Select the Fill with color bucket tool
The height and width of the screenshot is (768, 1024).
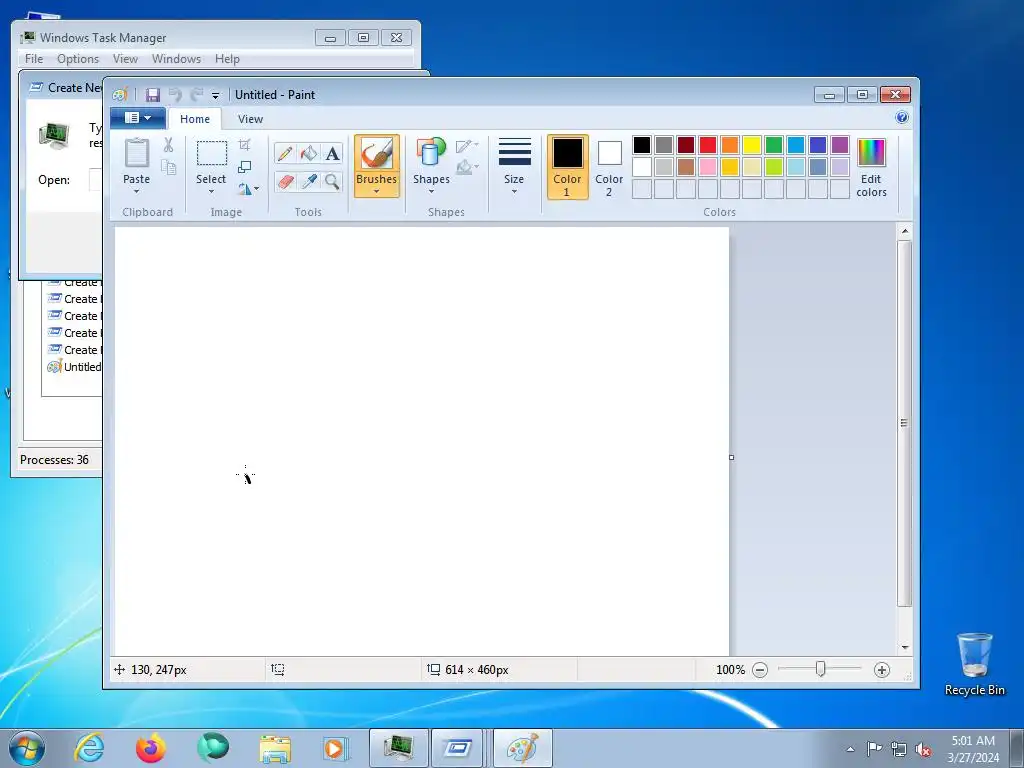(x=308, y=153)
